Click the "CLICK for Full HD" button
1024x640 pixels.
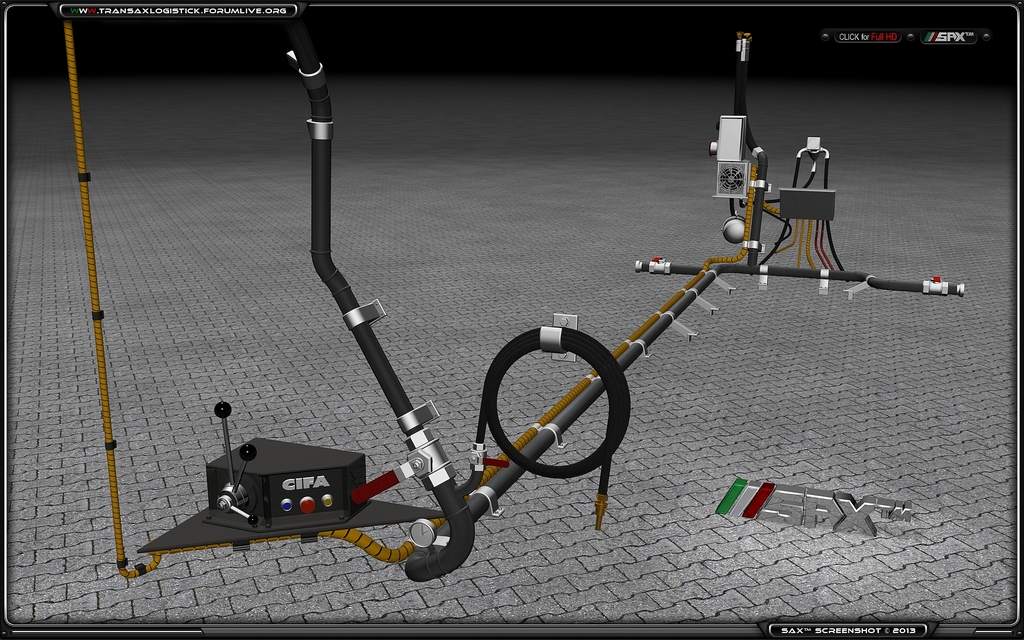coord(868,37)
